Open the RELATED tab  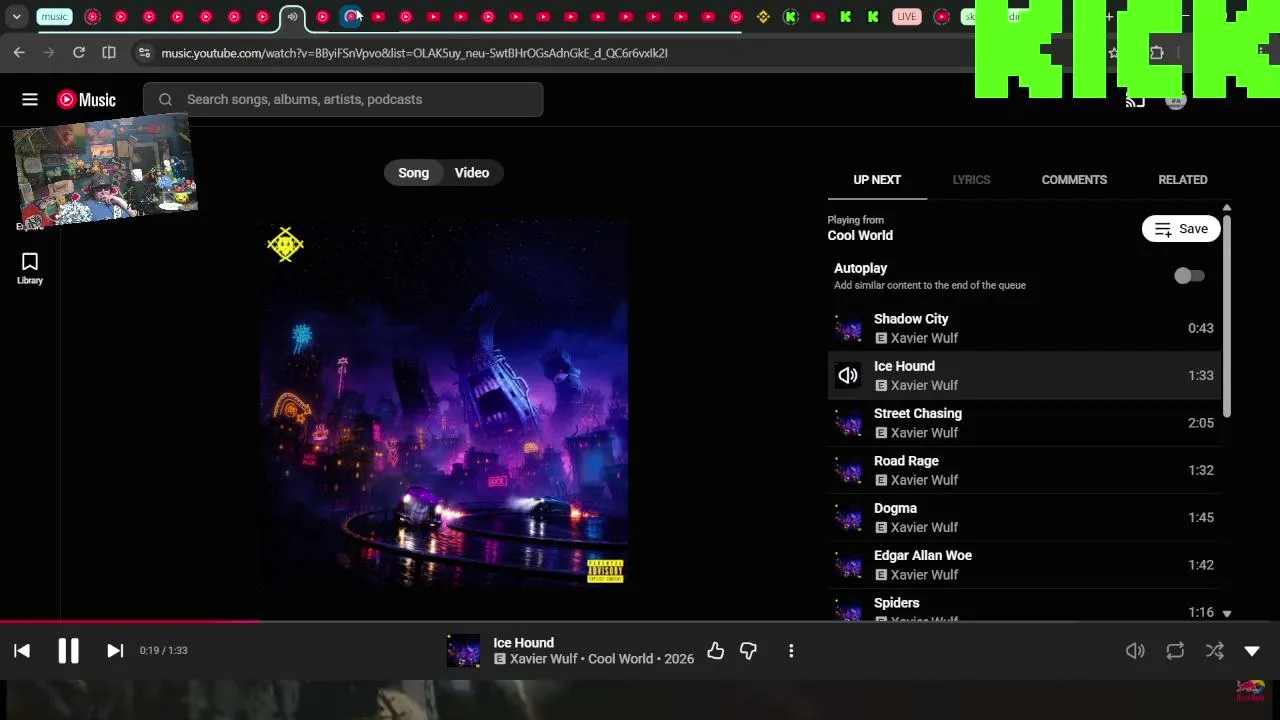(1183, 180)
